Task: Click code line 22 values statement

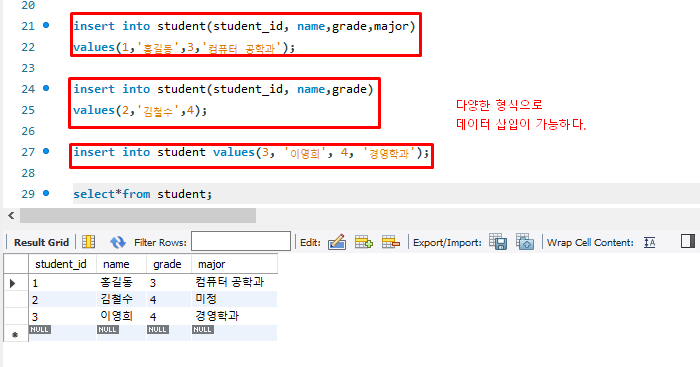Action: [x=184, y=47]
